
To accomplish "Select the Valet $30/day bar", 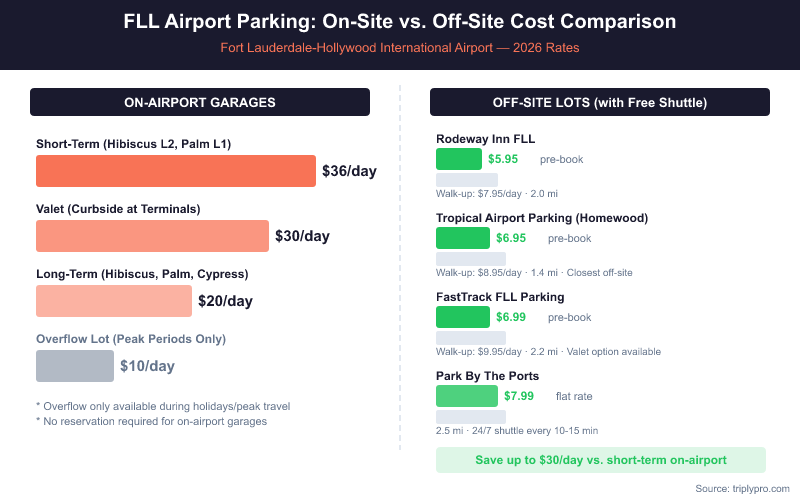I will tap(152, 236).
